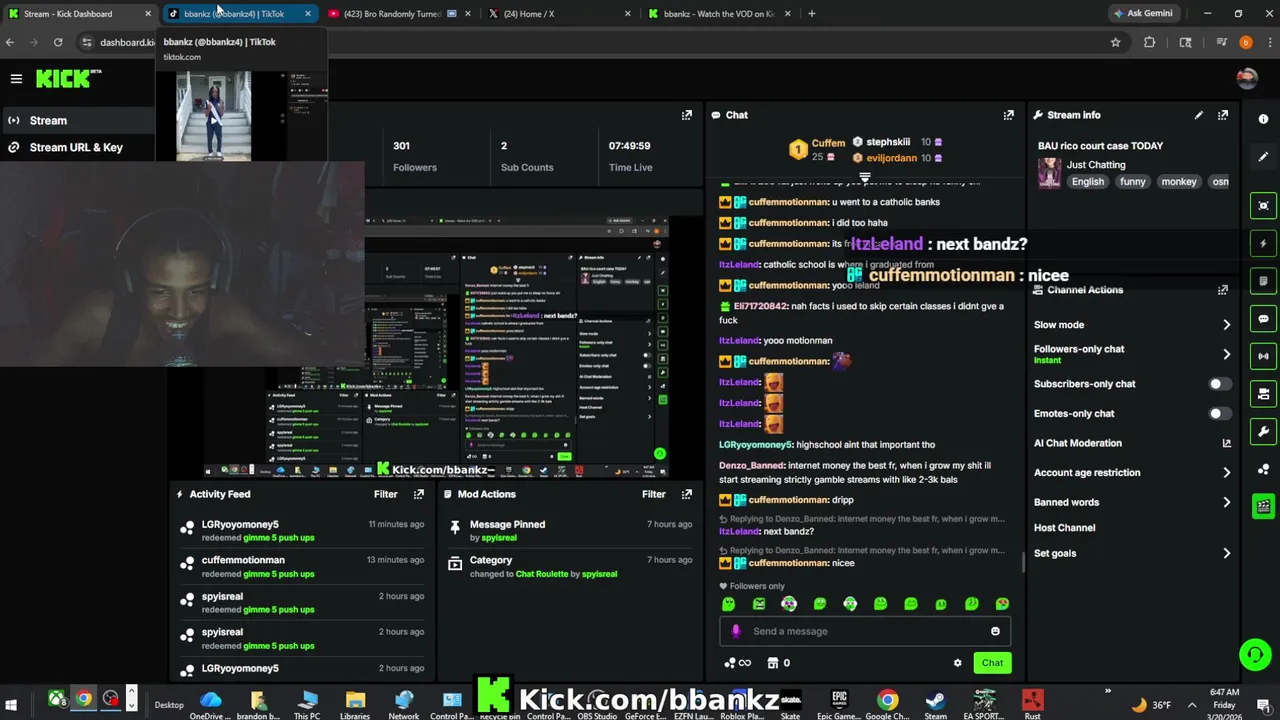Image resolution: width=1280 pixels, height=720 pixels.
Task: Pop out the Chat panel
Action: click(x=1008, y=115)
